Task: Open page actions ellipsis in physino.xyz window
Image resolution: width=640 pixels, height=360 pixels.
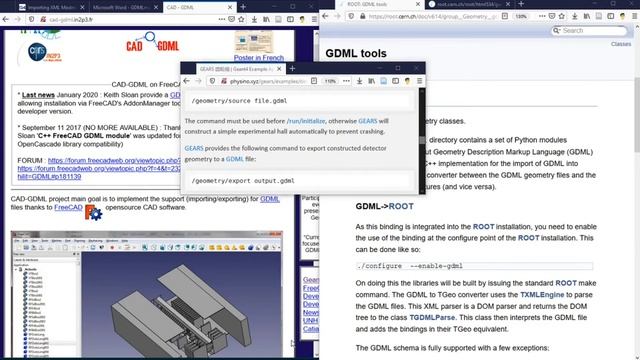Action: pyautogui.click(x=346, y=81)
